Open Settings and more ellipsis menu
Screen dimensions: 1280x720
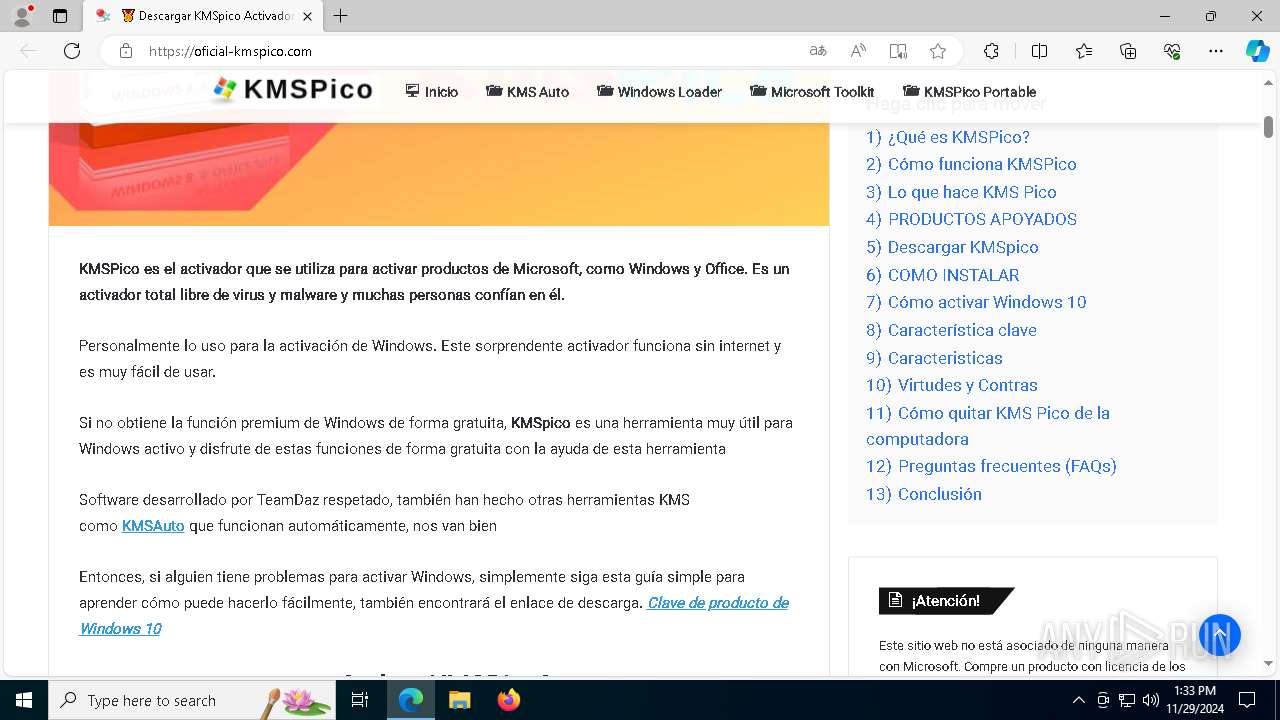tap(1216, 51)
